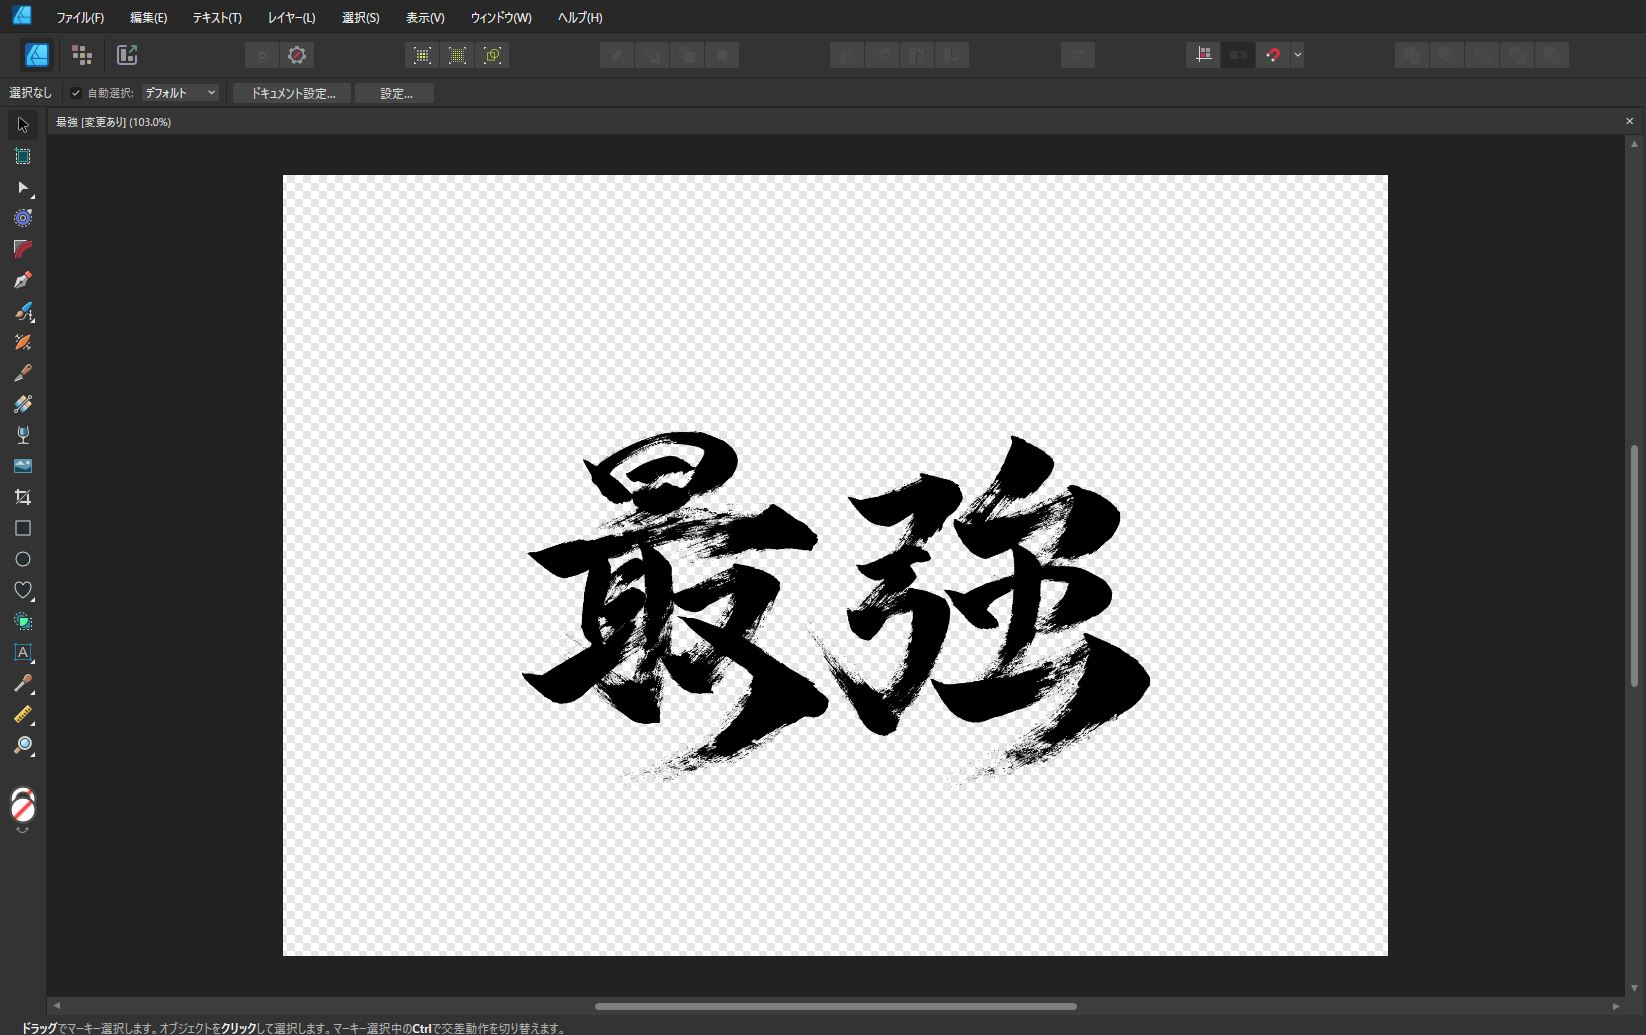Select the Crop tool
The image size is (1646, 1035).
[x=23, y=497]
